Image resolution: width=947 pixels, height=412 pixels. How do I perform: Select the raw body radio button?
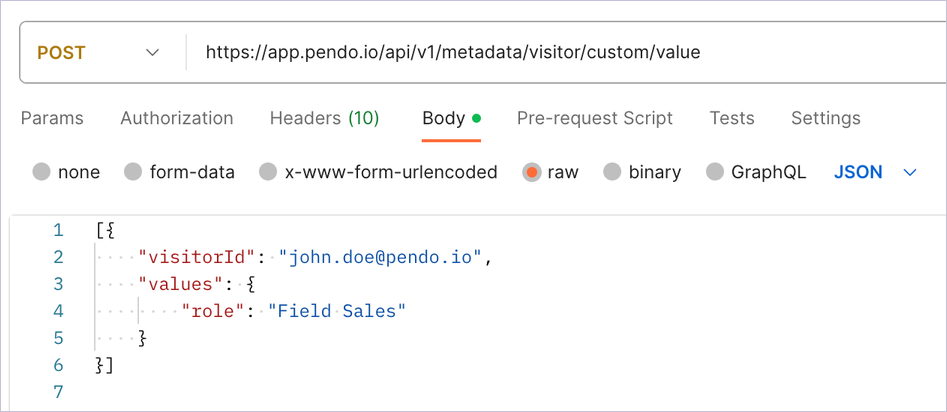[531, 172]
